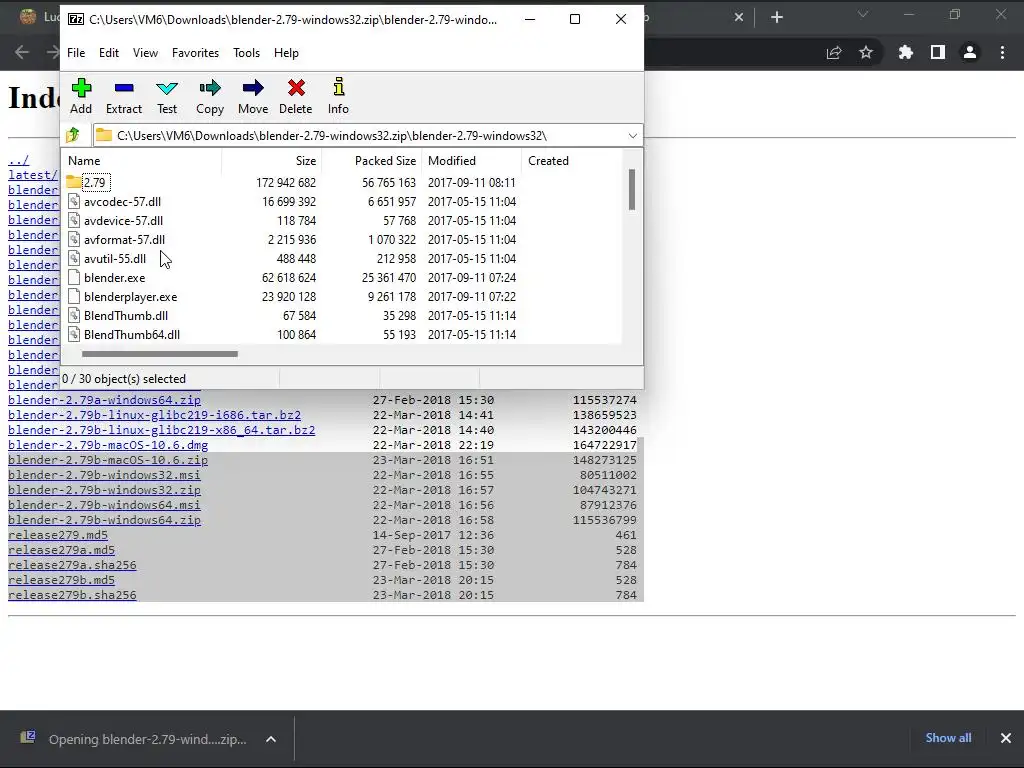Screen dimensions: 1024x768
Task: Open blender-2.79b-linux-glibc219-i686.tar.bz2 link
Action: 155,415
